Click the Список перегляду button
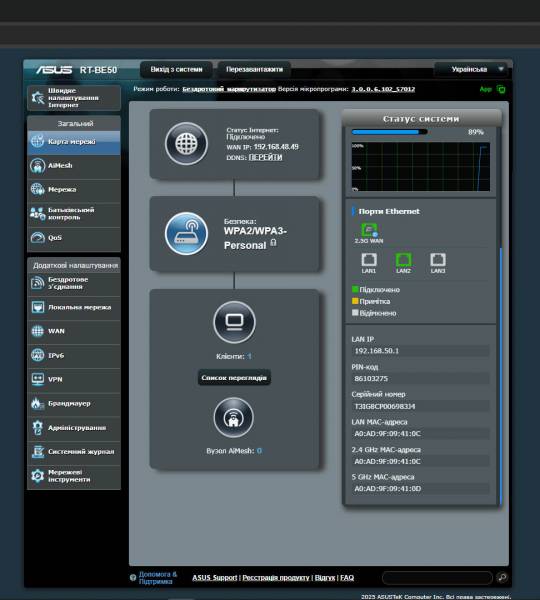Image resolution: width=540 pixels, height=600 pixels. (234, 378)
